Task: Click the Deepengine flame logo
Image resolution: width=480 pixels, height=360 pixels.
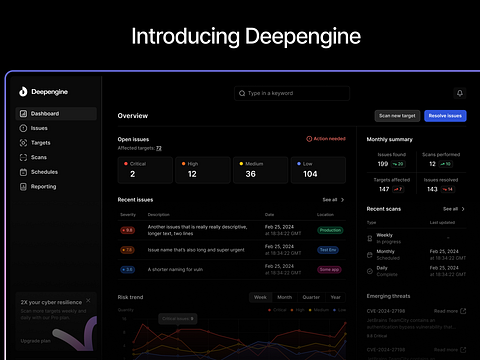Action: (23, 91)
